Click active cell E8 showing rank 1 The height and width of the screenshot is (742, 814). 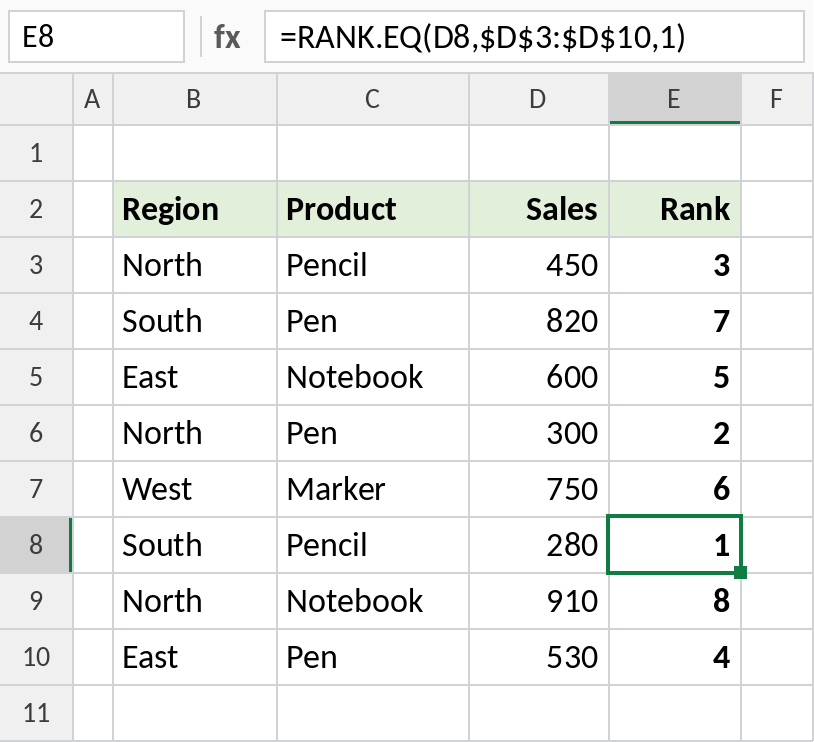pyautogui.click(x=675, y=545)
